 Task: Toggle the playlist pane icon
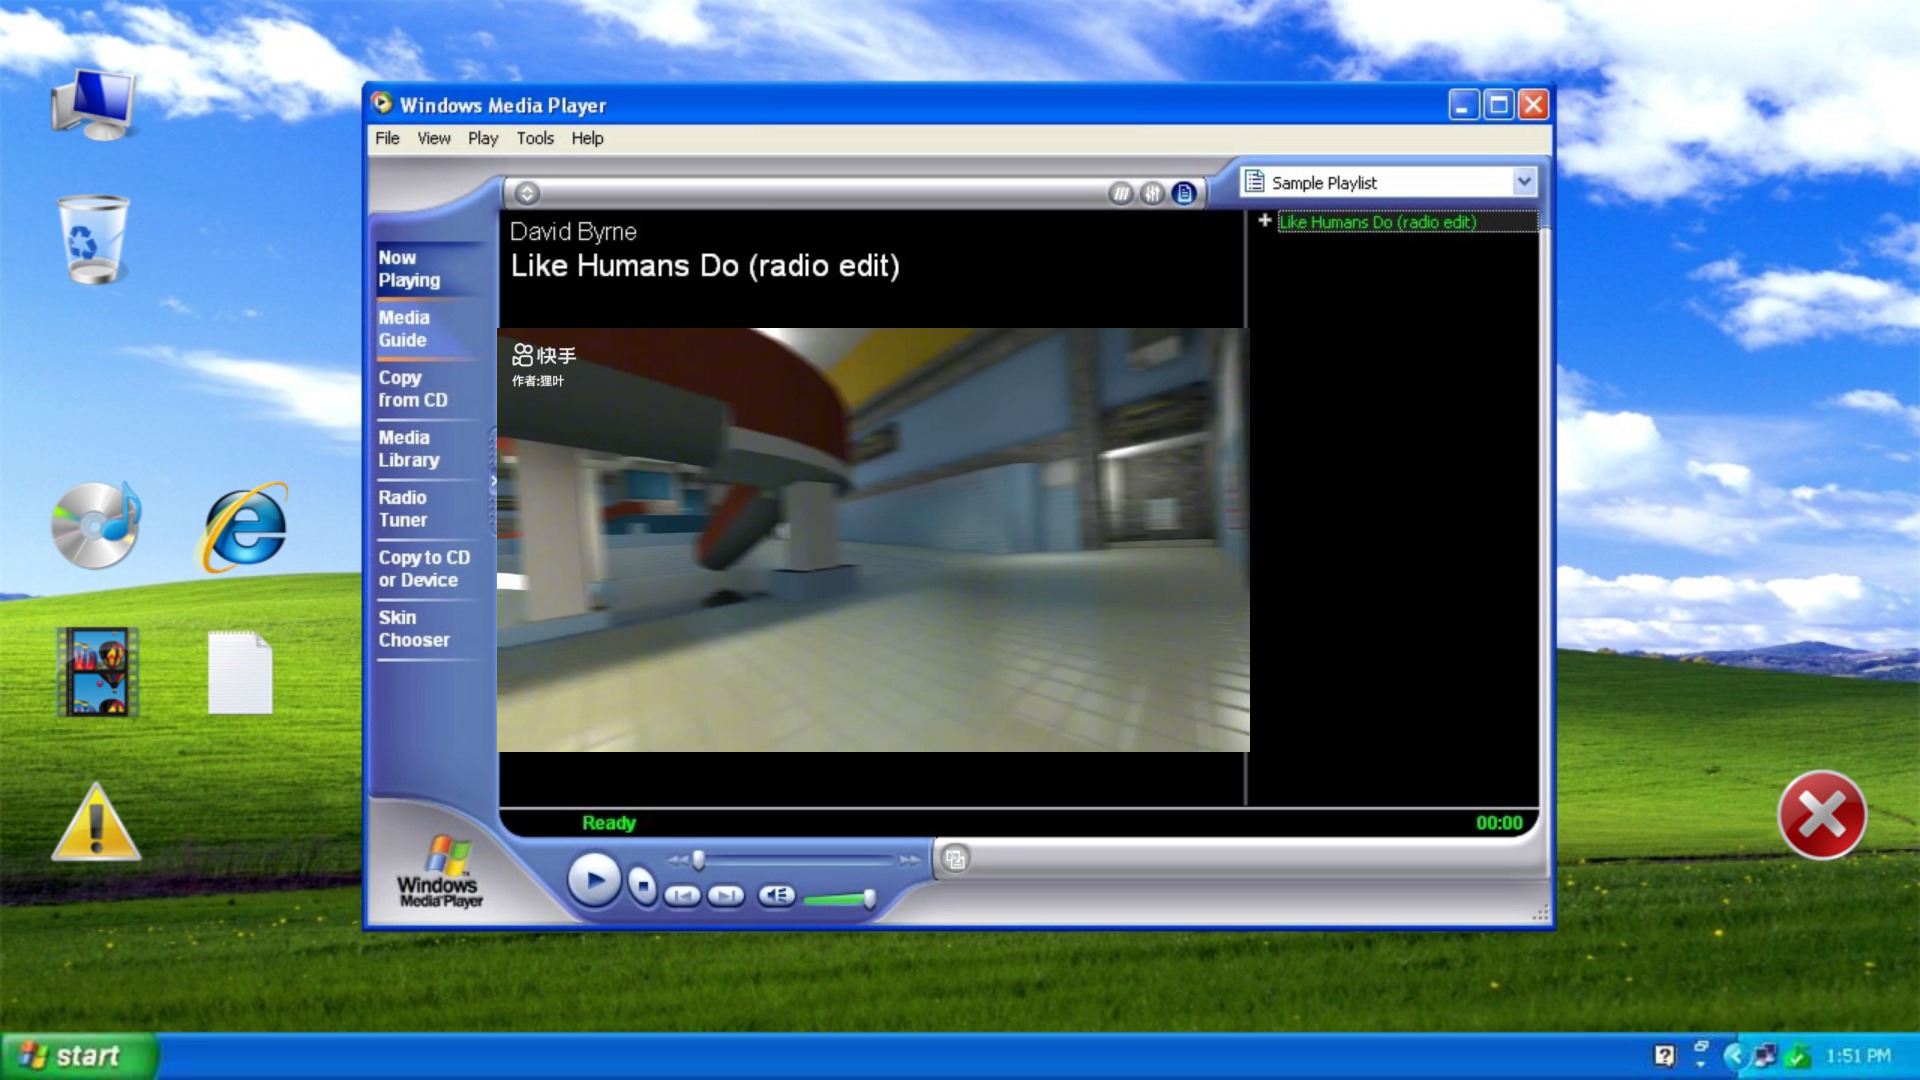pyautogui.click(x=1185, y=193)
